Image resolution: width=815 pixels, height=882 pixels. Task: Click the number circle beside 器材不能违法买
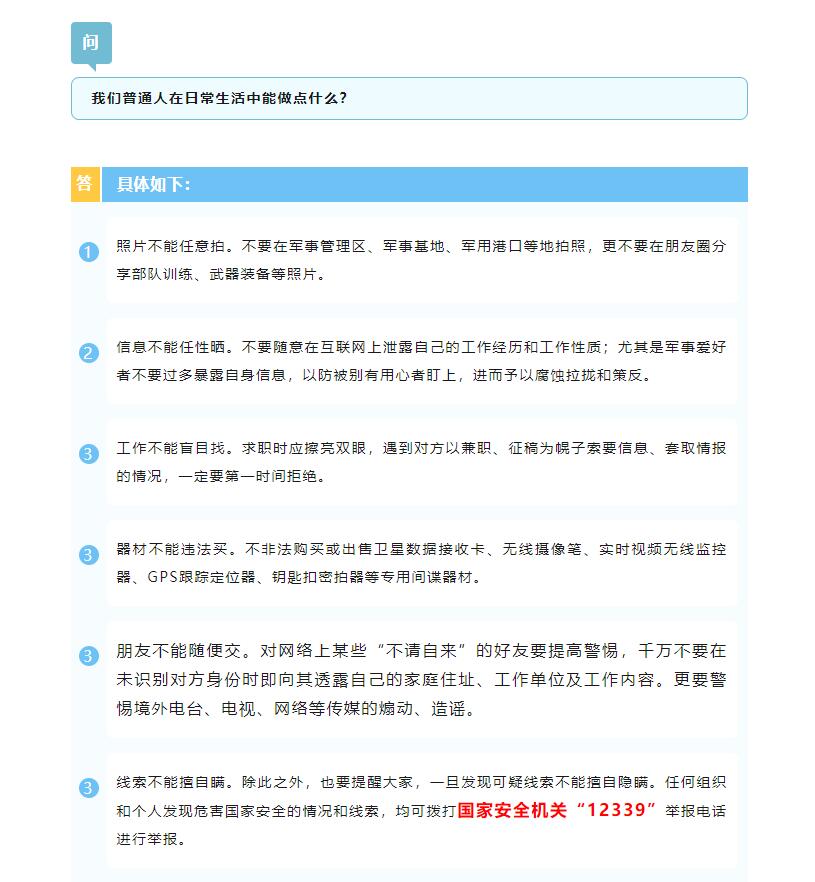tap(88, 555)
